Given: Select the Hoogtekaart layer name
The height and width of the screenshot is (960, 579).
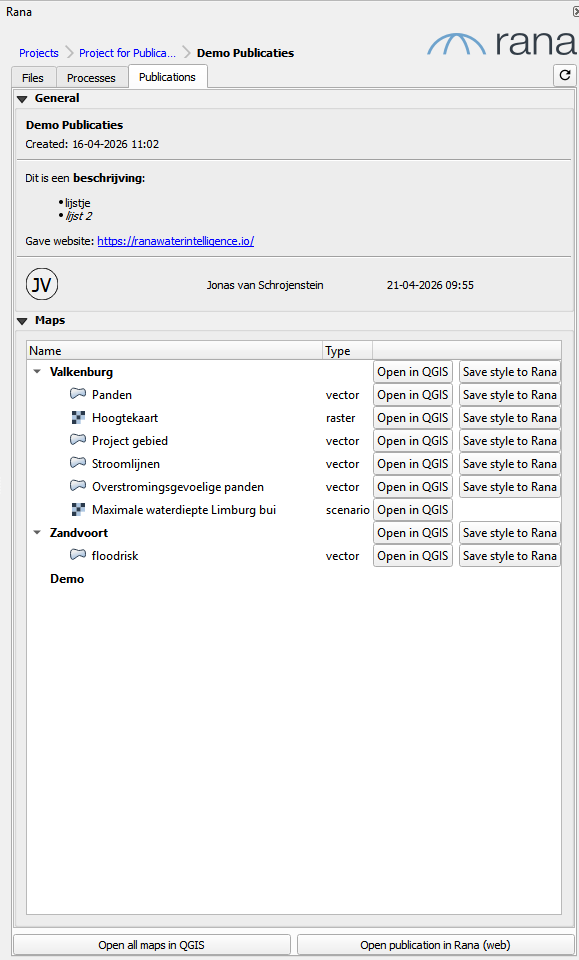Looking at the screenshot, I should [125, 418].
